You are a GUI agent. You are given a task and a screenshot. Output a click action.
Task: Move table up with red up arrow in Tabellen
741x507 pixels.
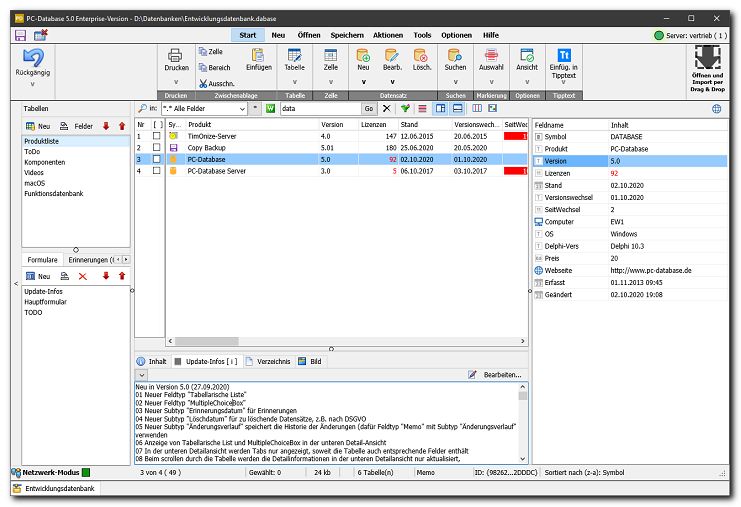click(x=122, y=126)
